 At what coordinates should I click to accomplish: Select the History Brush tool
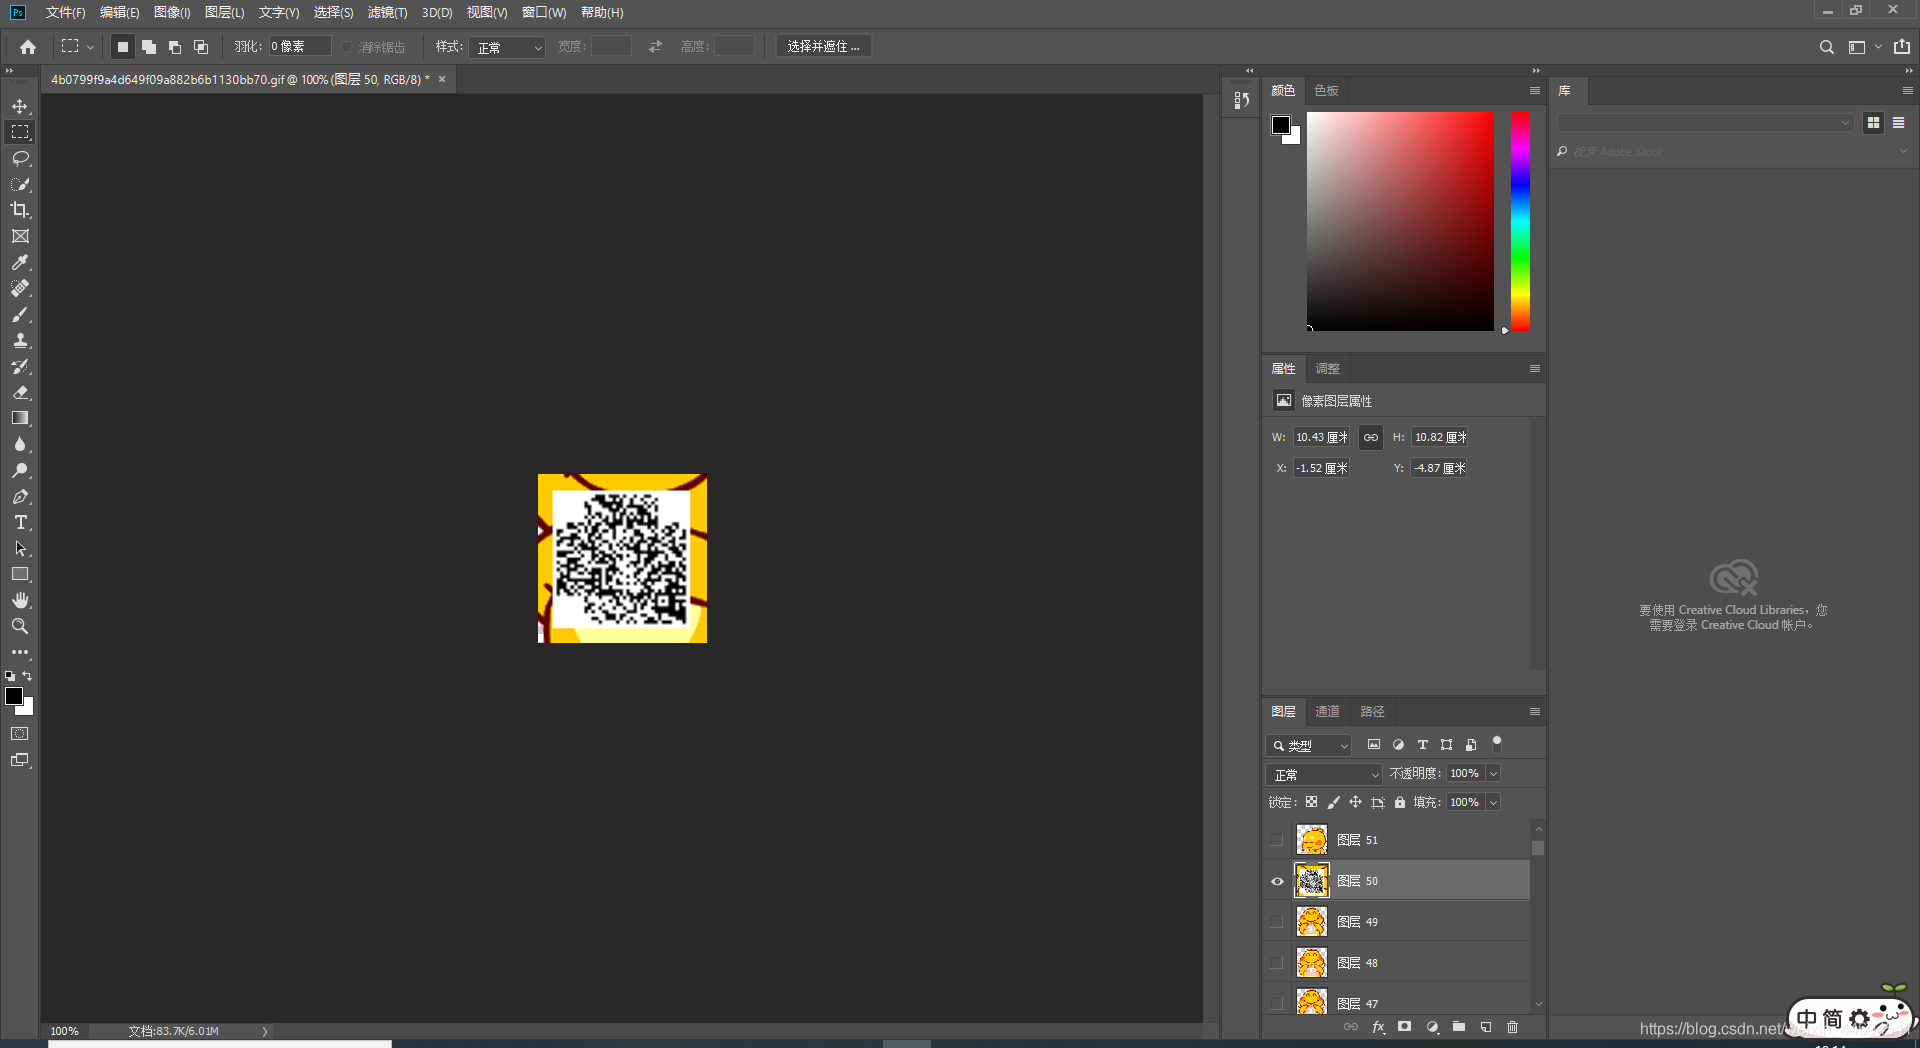20,366
